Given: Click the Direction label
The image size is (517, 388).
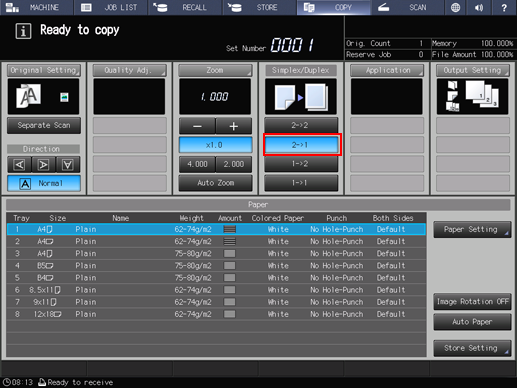Looking at the screenshot, I should [x=43, y=149].
